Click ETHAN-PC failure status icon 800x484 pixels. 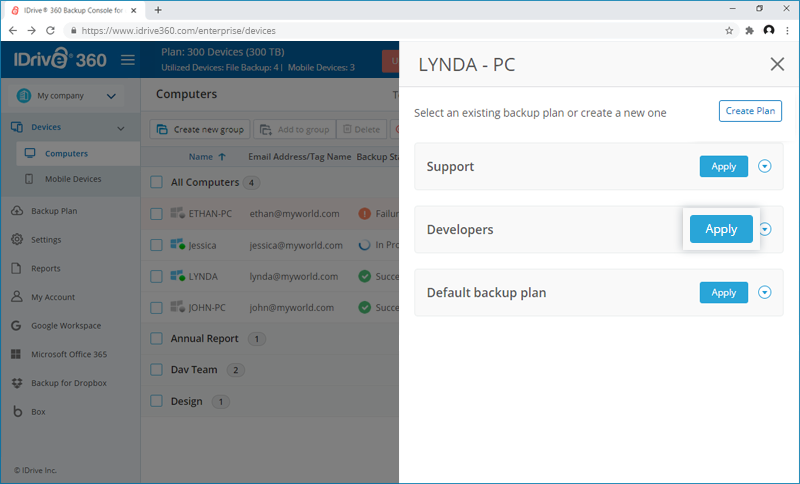click(364, 214)
